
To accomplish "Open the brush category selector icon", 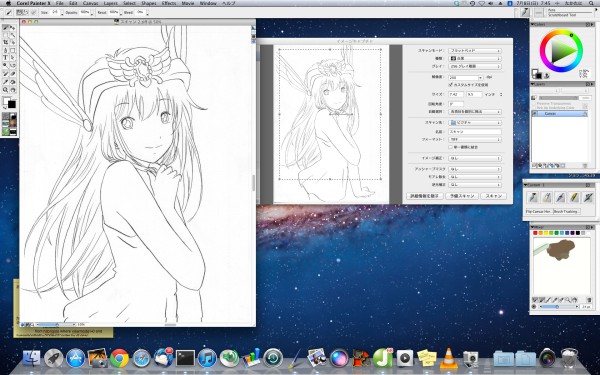I will 525,12.
